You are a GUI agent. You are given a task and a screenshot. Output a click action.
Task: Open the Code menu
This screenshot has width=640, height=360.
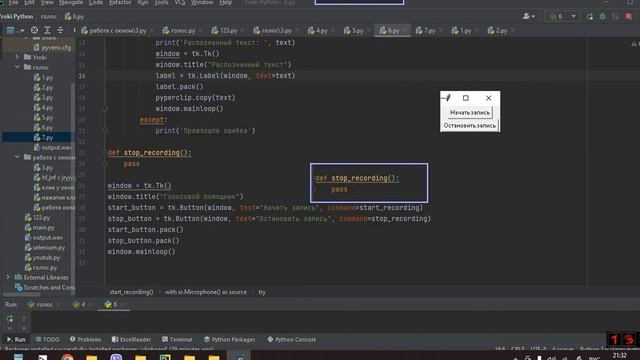tap(96, 2)
